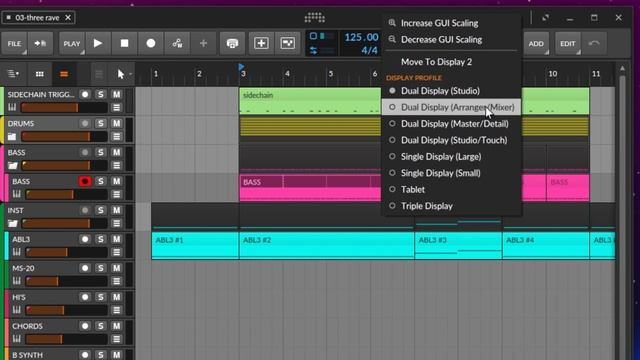Select Dual Display (Master/Detail) profile
Image resolution: width=640 pixels, height=360 pixels.
tap(451, 124)
